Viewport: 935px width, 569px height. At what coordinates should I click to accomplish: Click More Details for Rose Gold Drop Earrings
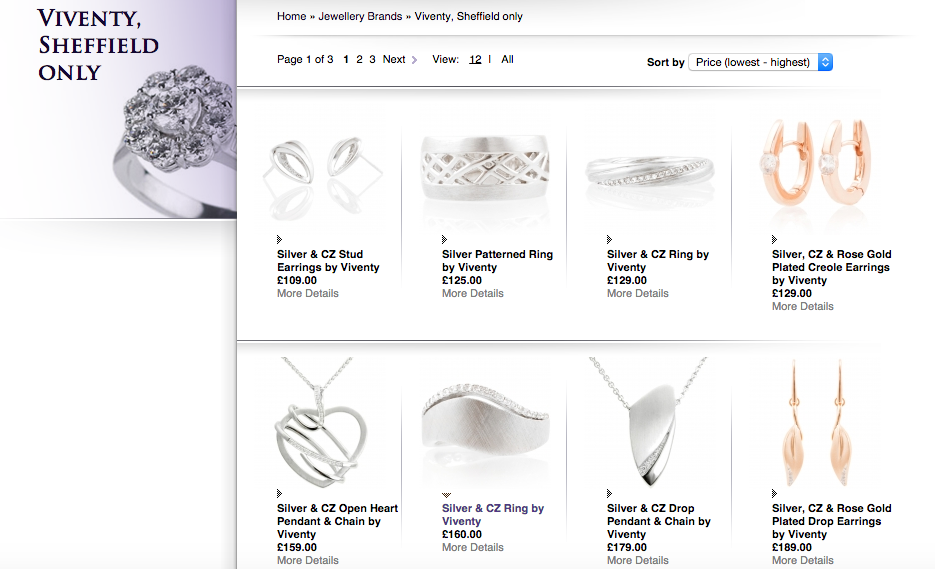coord(803,561)
